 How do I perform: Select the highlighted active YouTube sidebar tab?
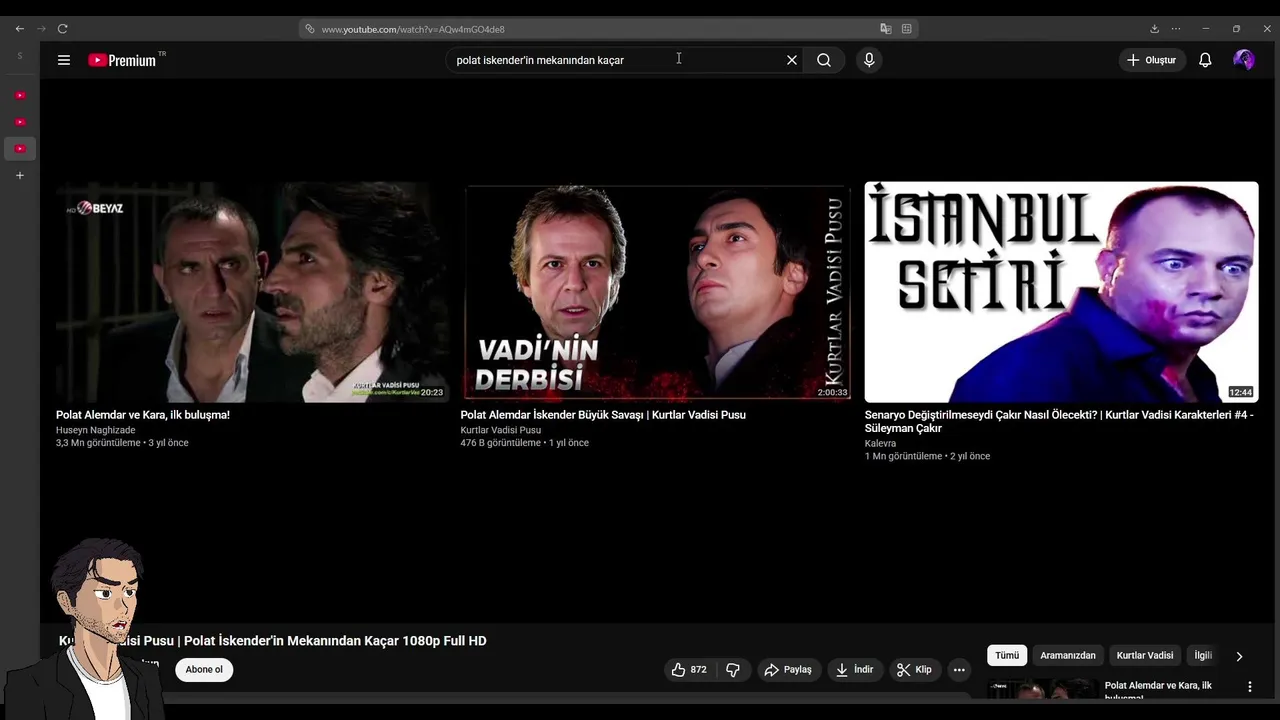click(x=19, y=149)
